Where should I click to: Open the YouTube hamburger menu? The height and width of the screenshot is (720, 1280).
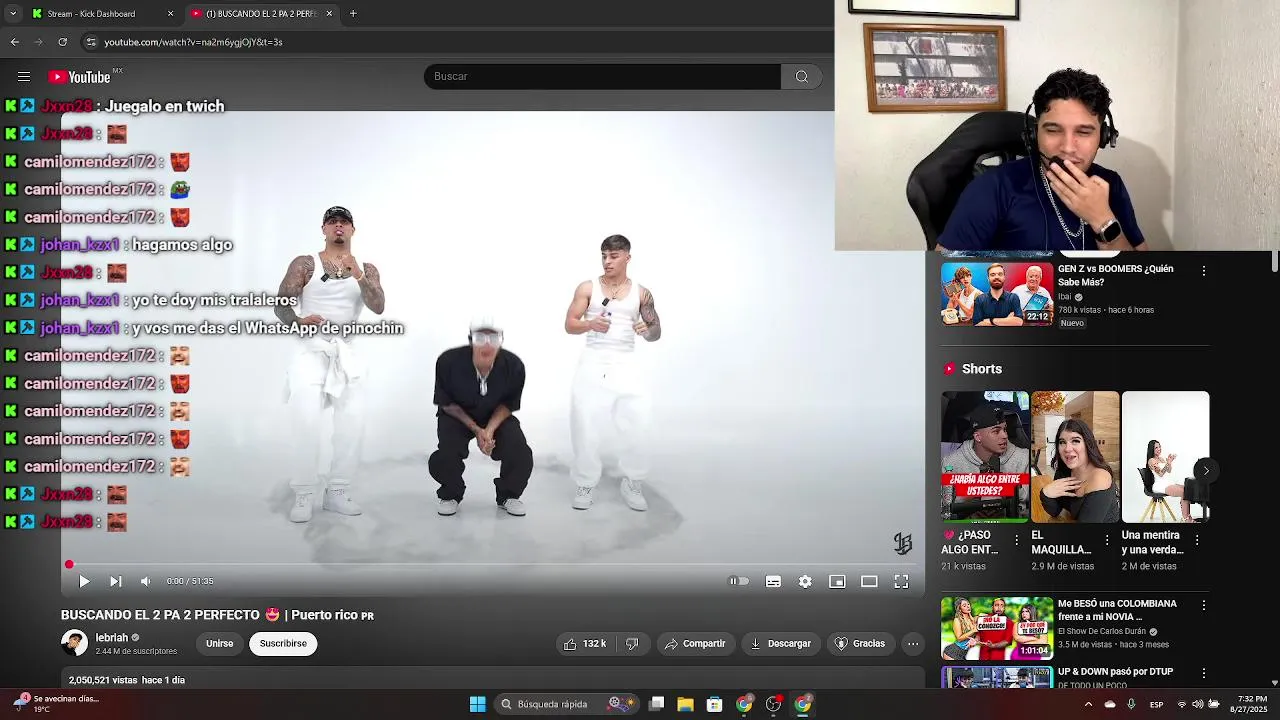tap(24, 76)
